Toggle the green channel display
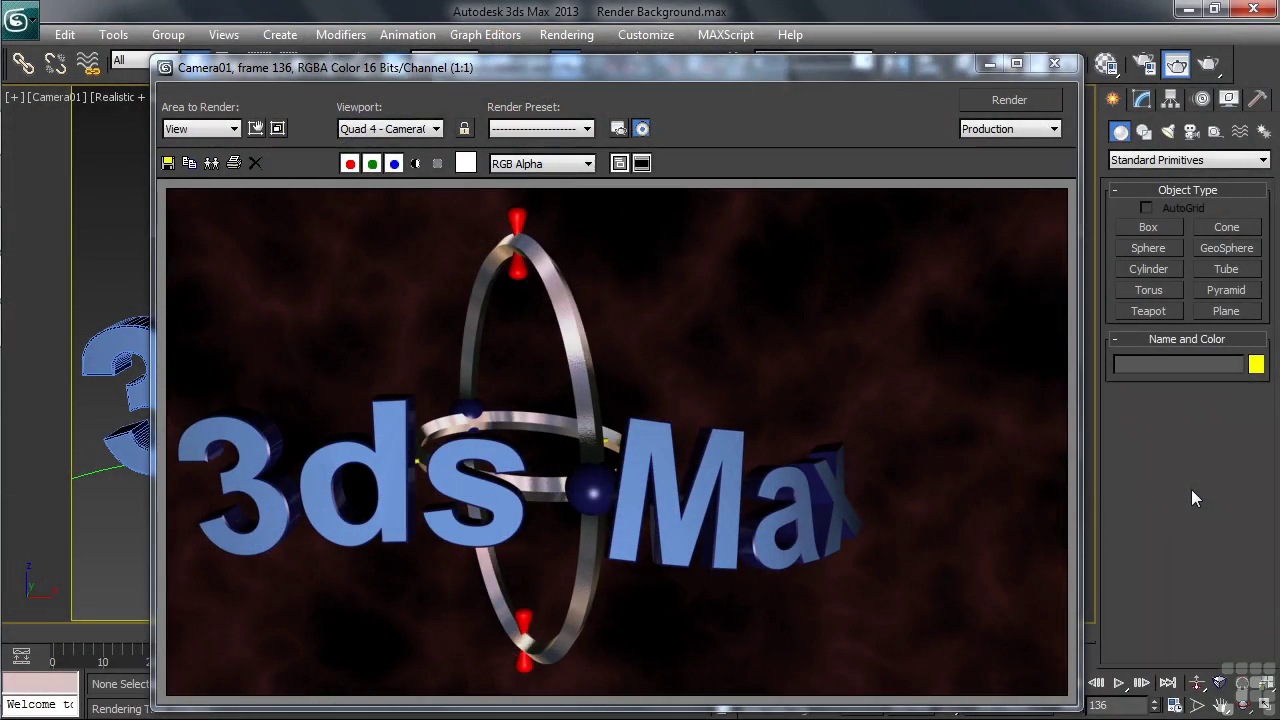This screenshot has height=720, width=1280. pos(372,164)
